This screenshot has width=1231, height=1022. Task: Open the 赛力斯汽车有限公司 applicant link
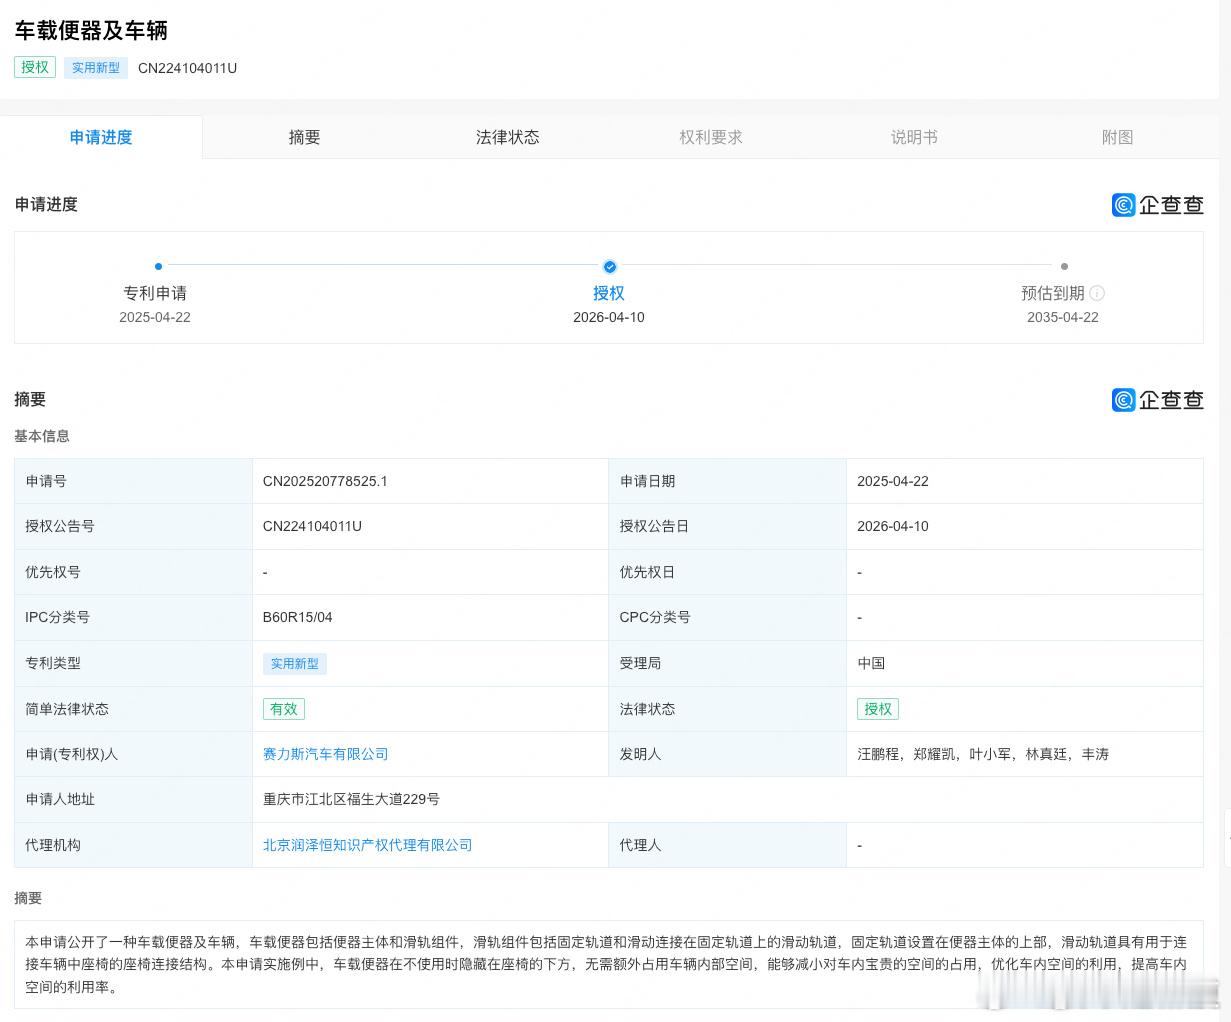tap(325, 754)
